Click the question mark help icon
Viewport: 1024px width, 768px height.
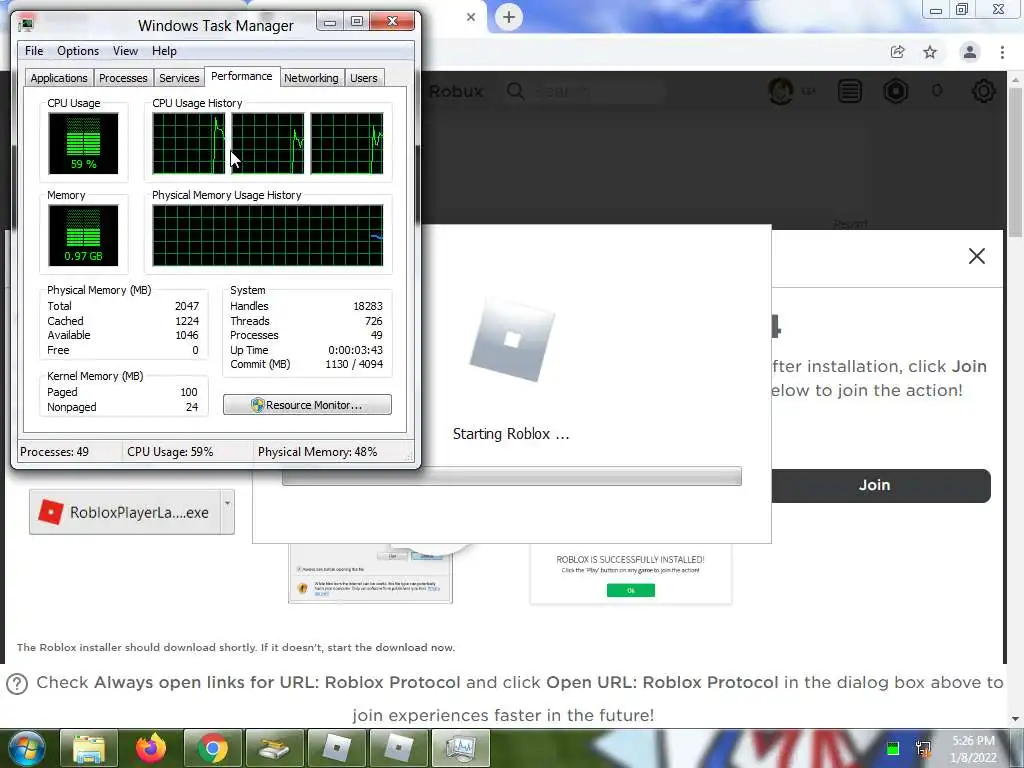tap(17, 684)
